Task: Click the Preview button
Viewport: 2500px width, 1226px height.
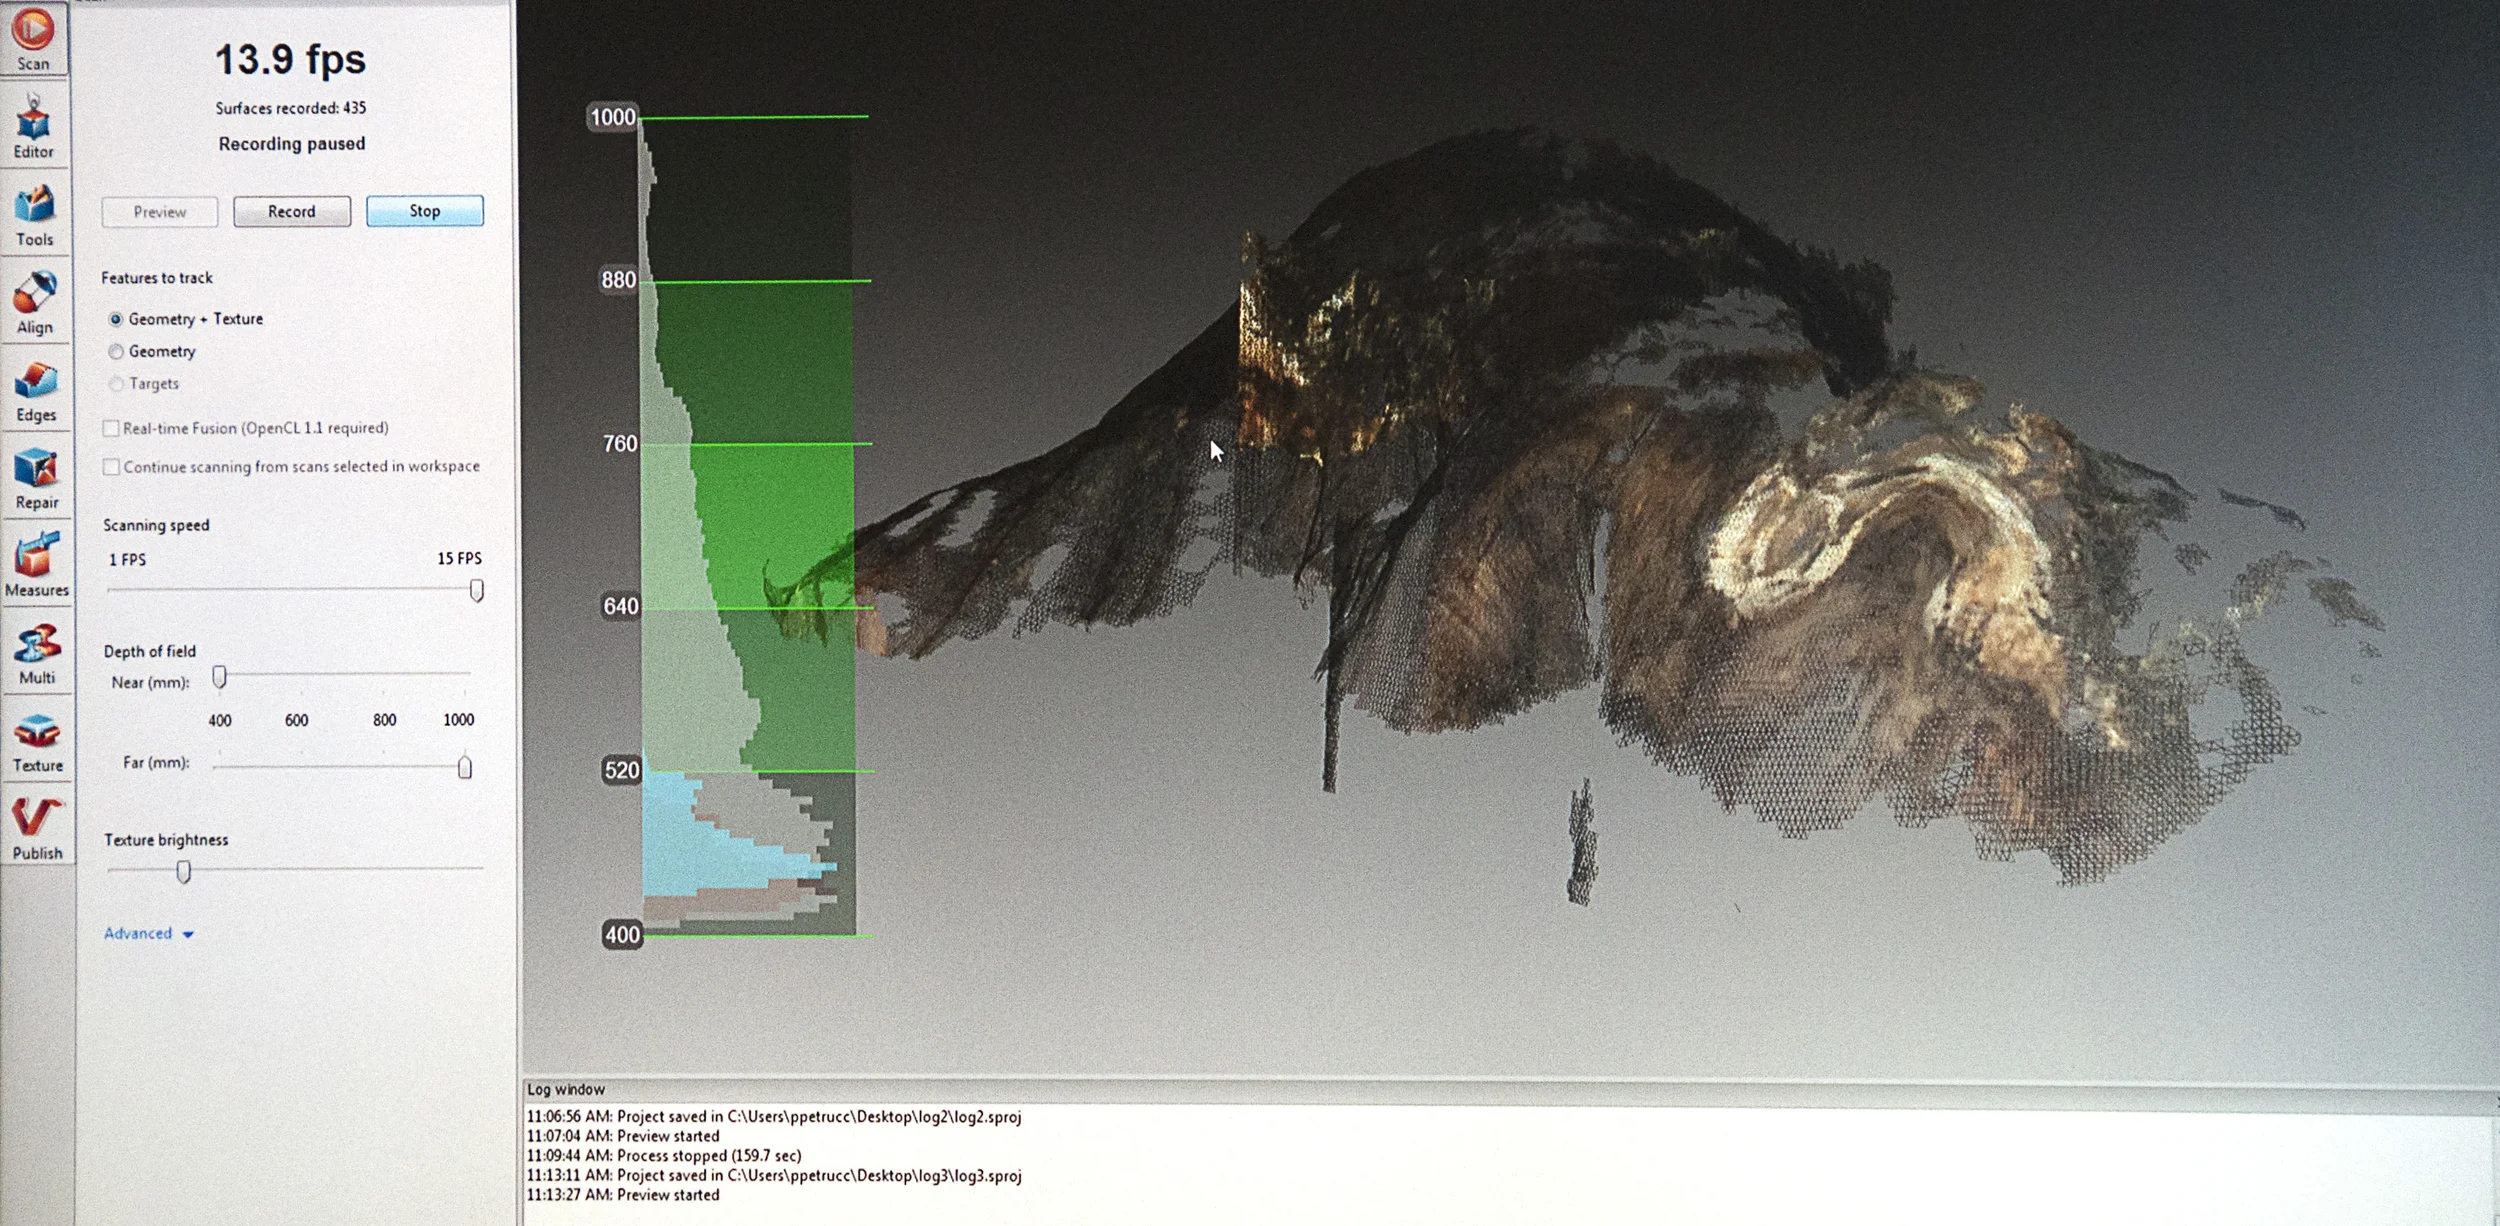Action: point(160,212)
